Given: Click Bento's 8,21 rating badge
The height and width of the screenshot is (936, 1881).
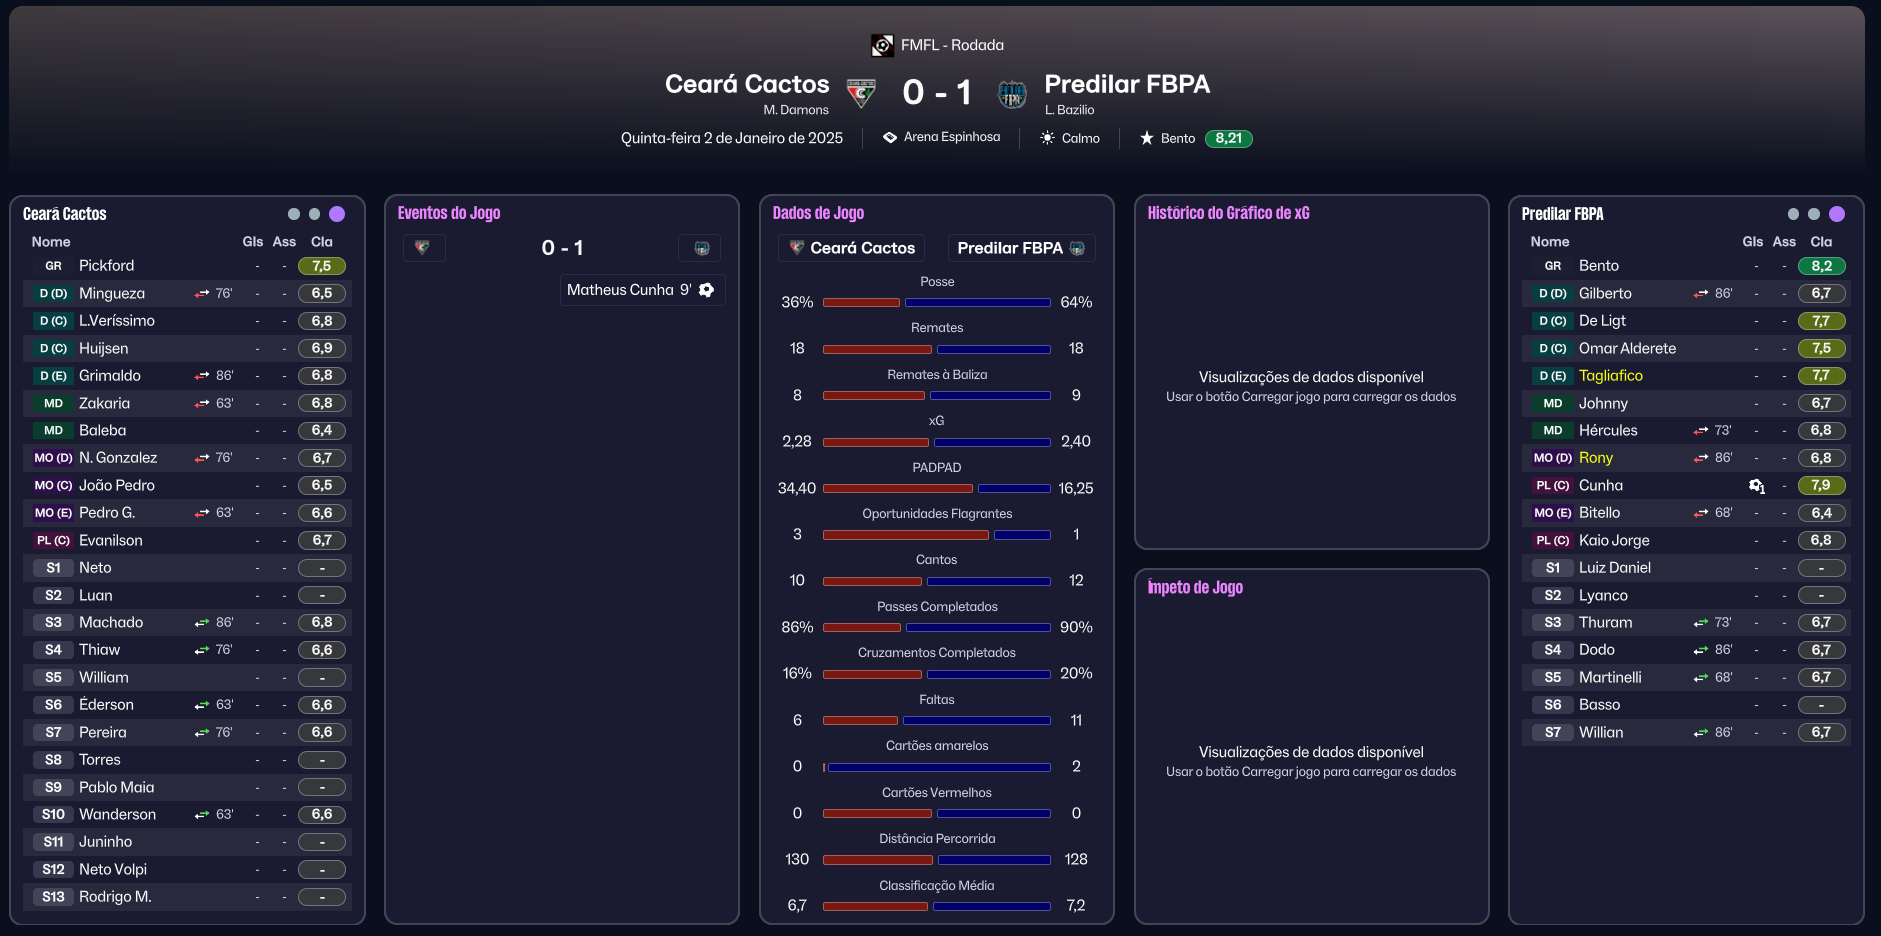Looking at the screenshot, I should [x=1228, y=138].
